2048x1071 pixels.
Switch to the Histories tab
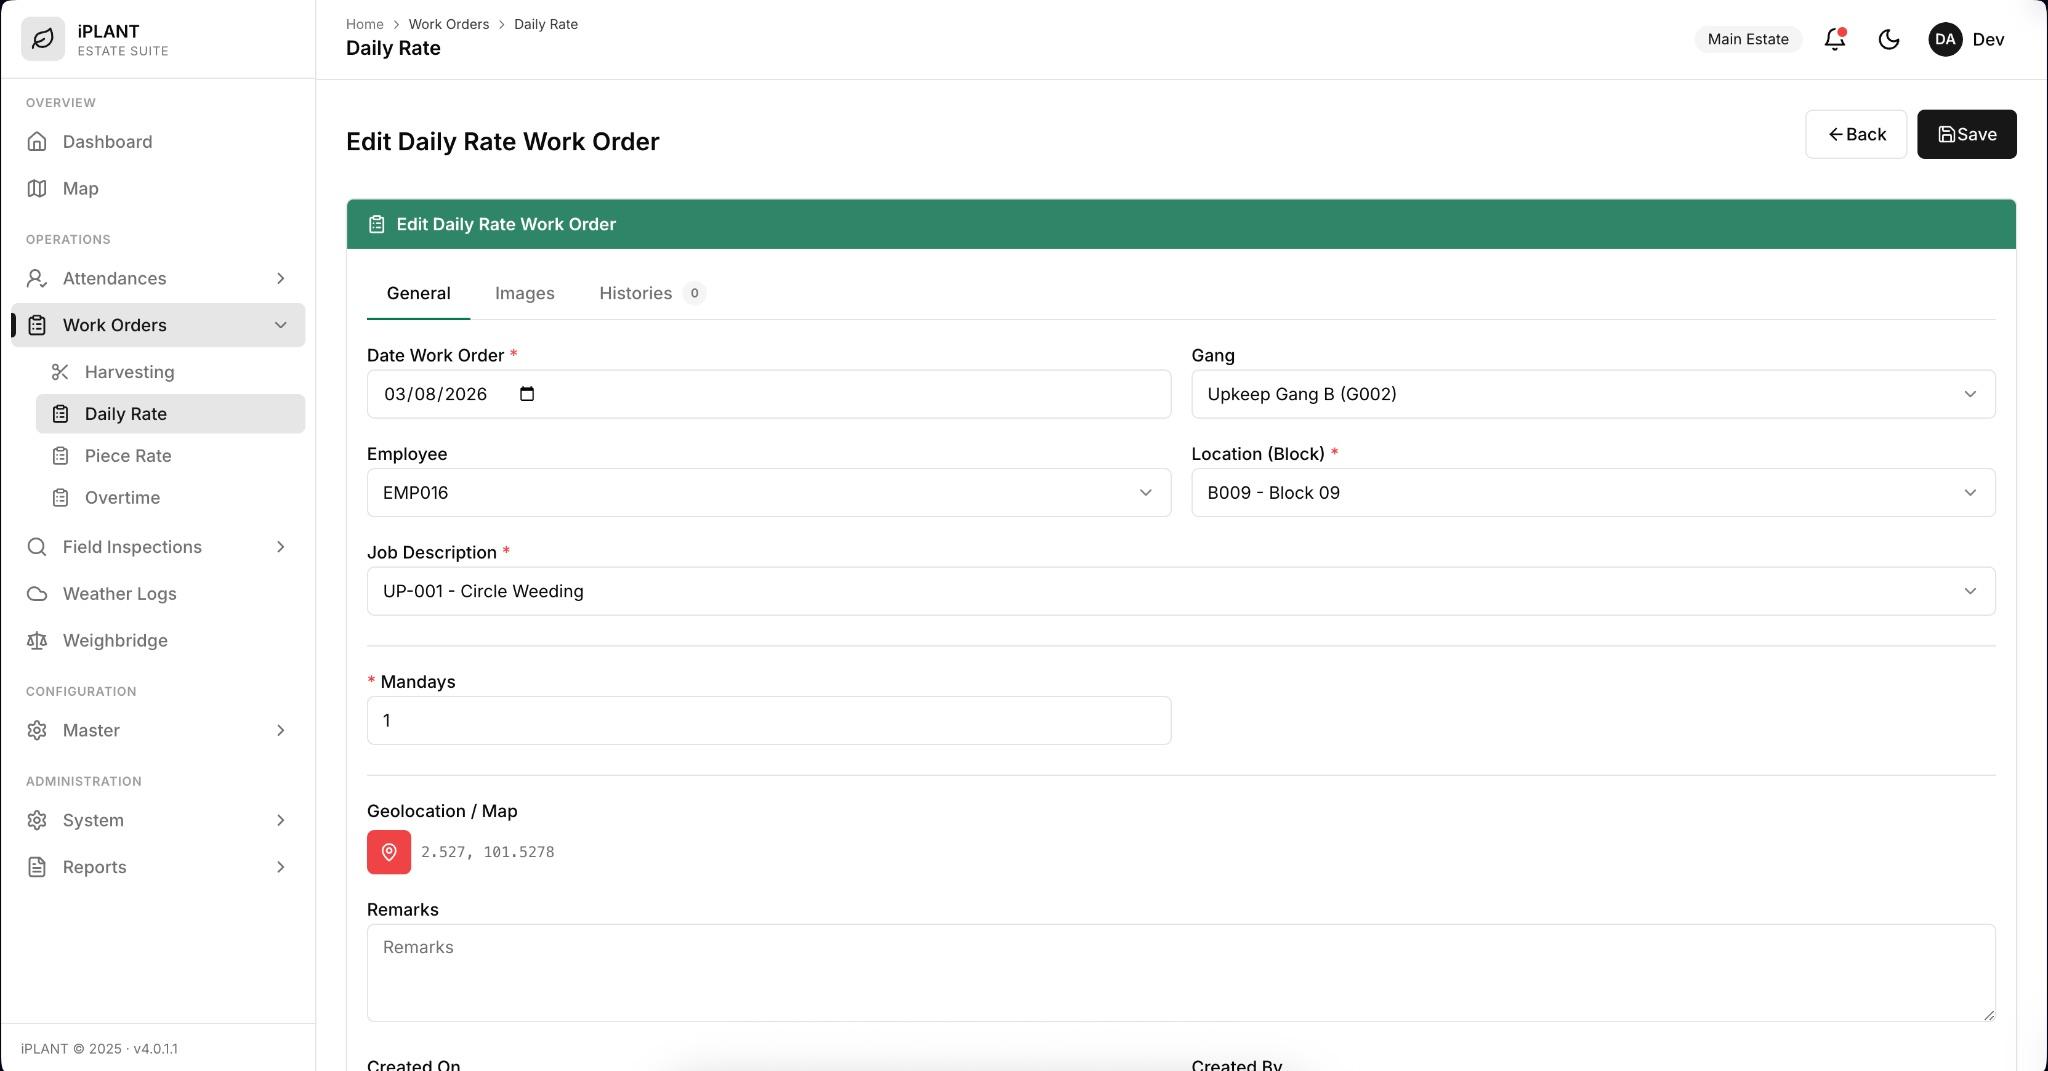652,293
